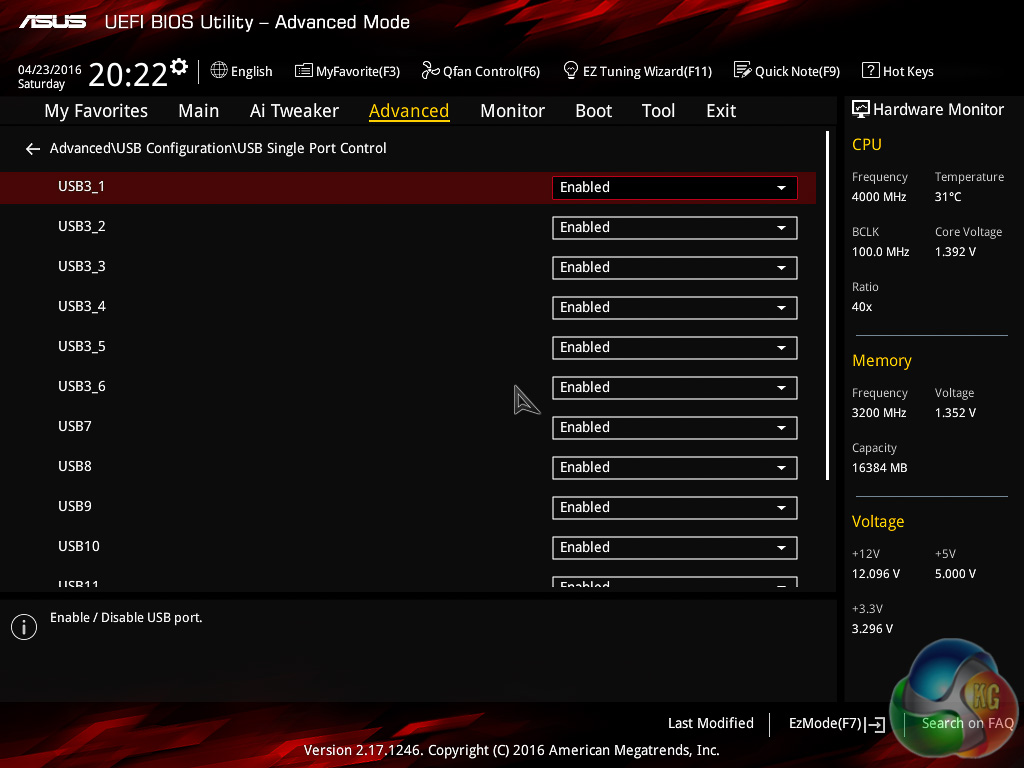Click the CPU frequency 4000 MHz value
Image resolution: width=1024 pixels, height=768 pixels.
[x=879, y=197]
